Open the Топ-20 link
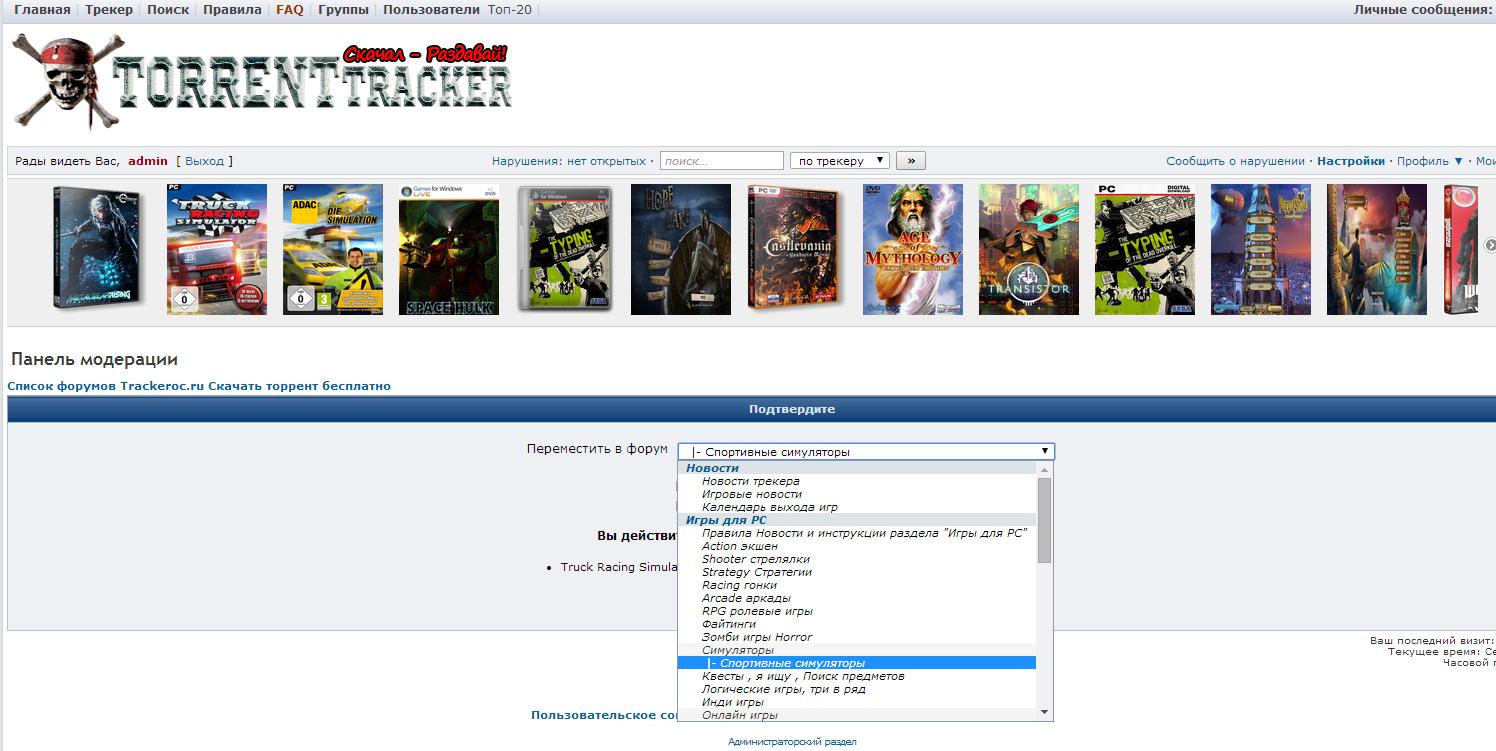1496x751 pixels. [x=510, y=9]
